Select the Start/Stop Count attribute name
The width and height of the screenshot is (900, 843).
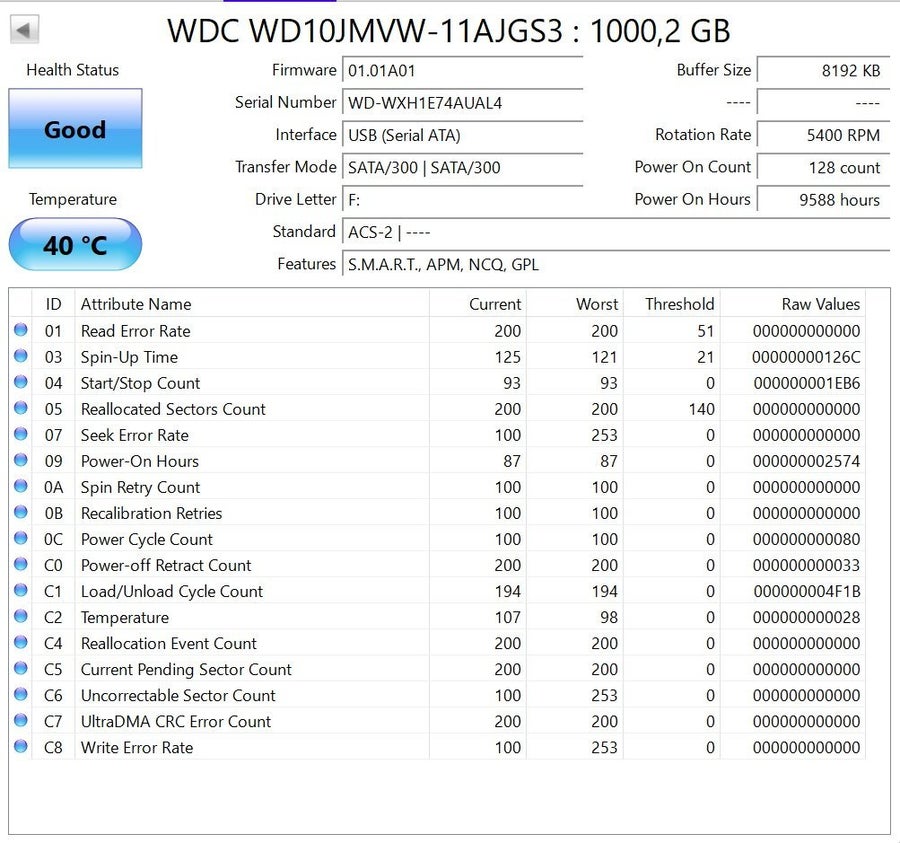(x=141, y=383)
